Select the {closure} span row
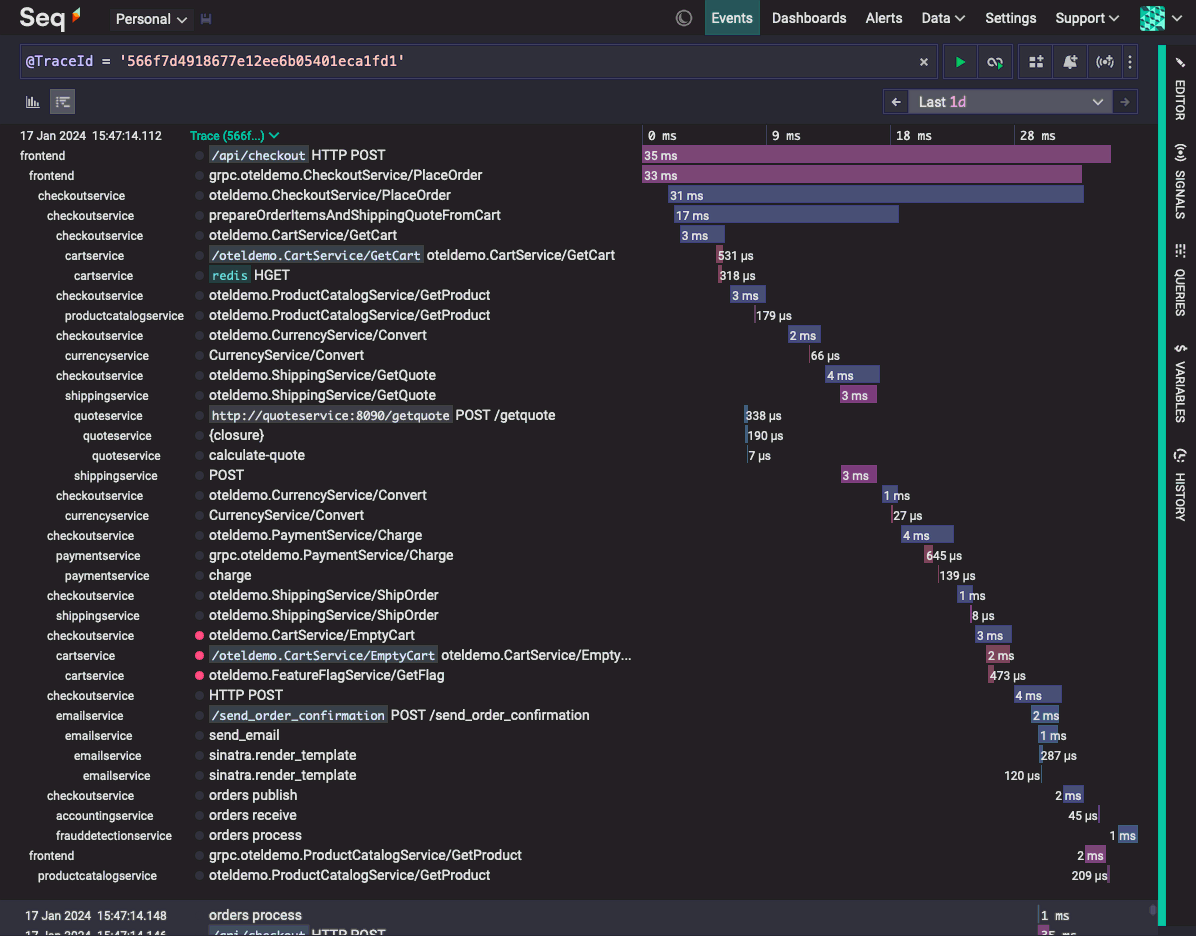This screenshot has width=1196, height=936. click(x=236, y=436)
